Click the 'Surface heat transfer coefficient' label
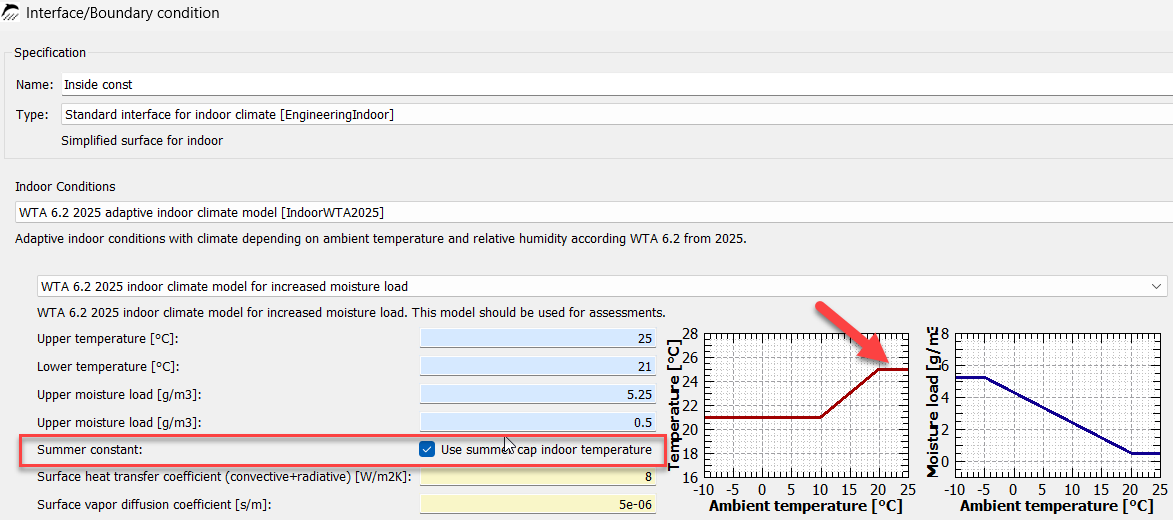The image size is (1173, 520). [x=224, y=477]
